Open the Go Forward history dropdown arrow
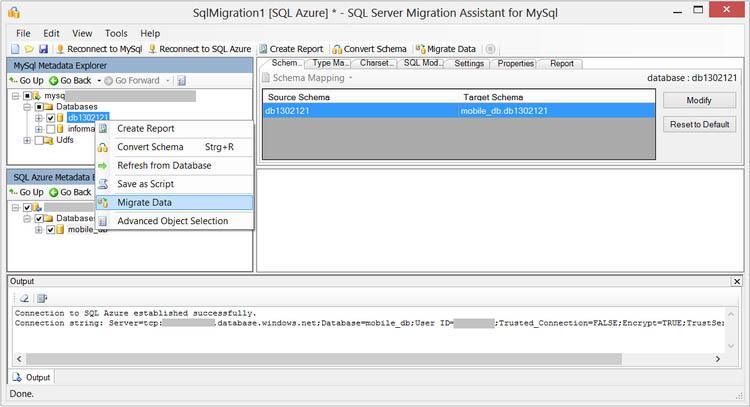This screenshot has width=750, height=407. coord(168,80)
